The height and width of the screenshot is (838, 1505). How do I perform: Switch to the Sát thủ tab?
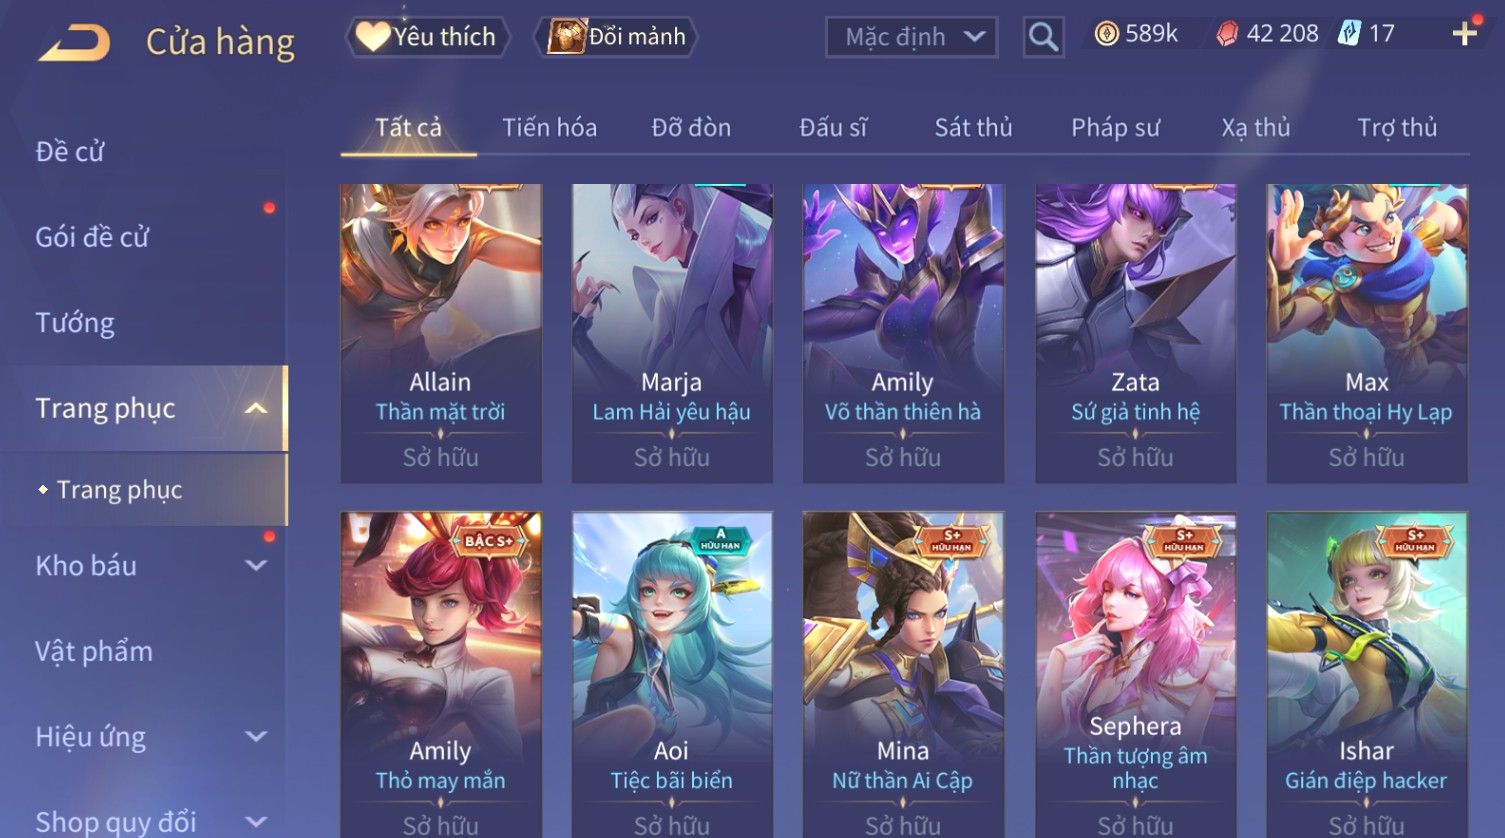click(x=973, y=127)
